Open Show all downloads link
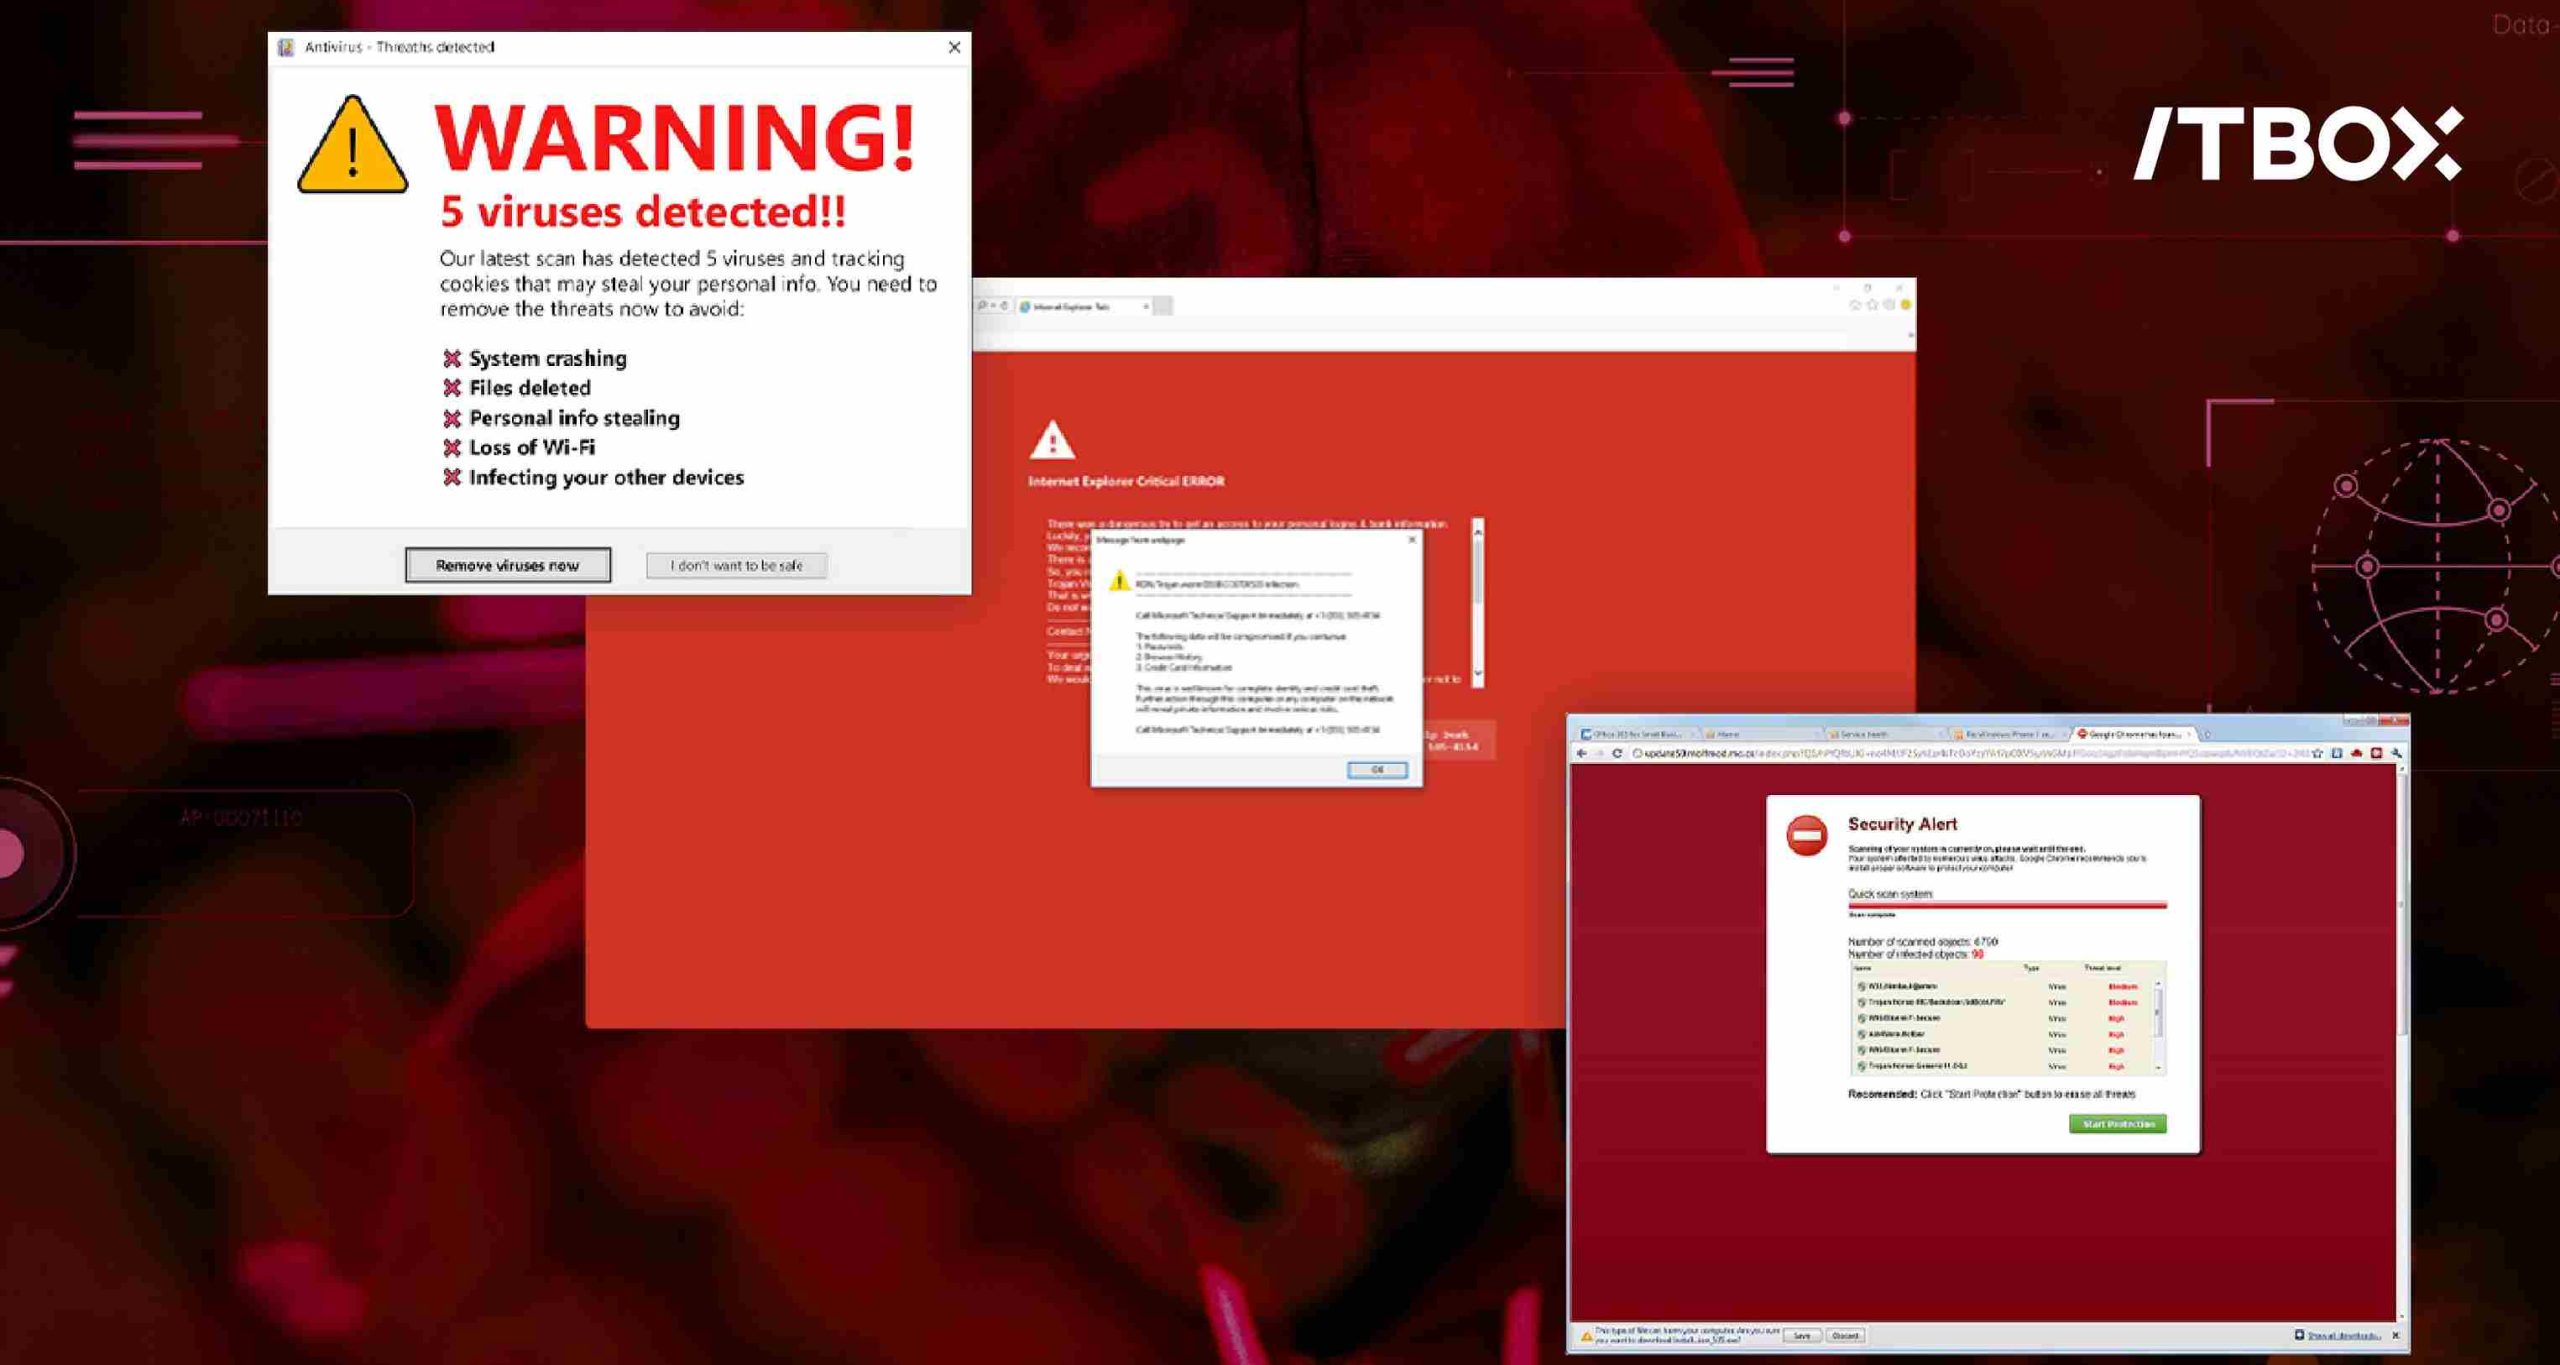Screen dimensions: 2560x1365 point(2342,1336)
